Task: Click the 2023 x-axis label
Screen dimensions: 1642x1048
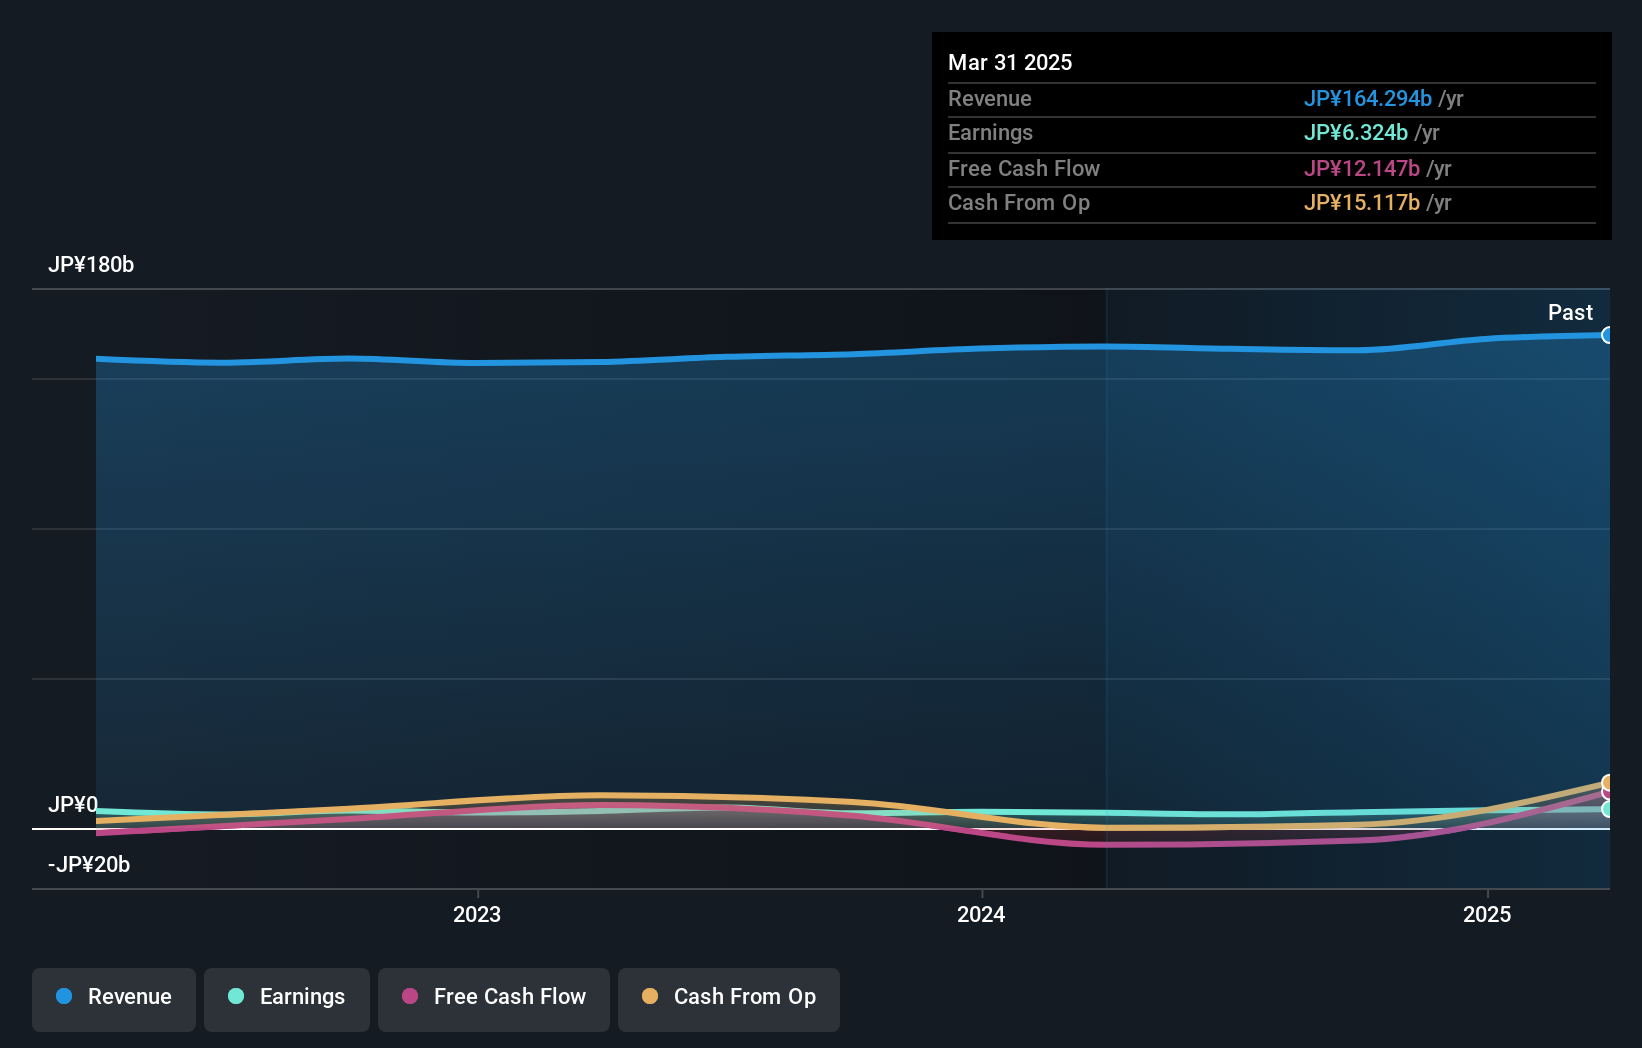Action: 477,914
